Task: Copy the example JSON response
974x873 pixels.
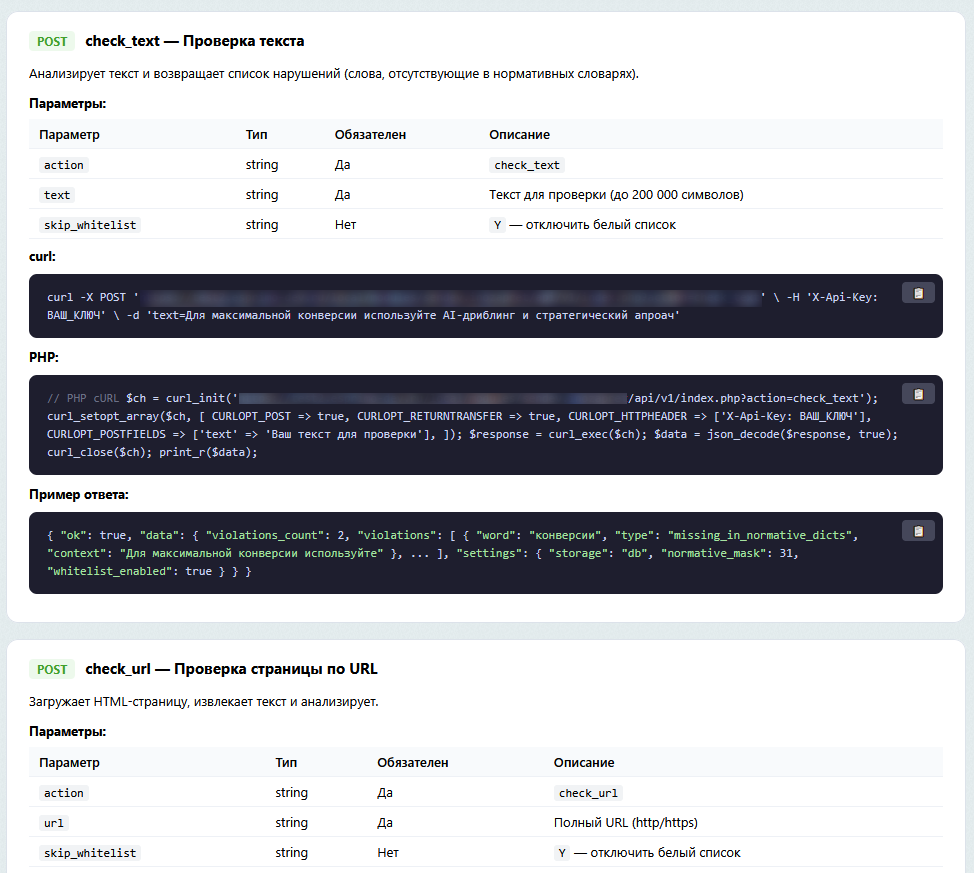Action: pyautogui.click(x=917, y=530)
